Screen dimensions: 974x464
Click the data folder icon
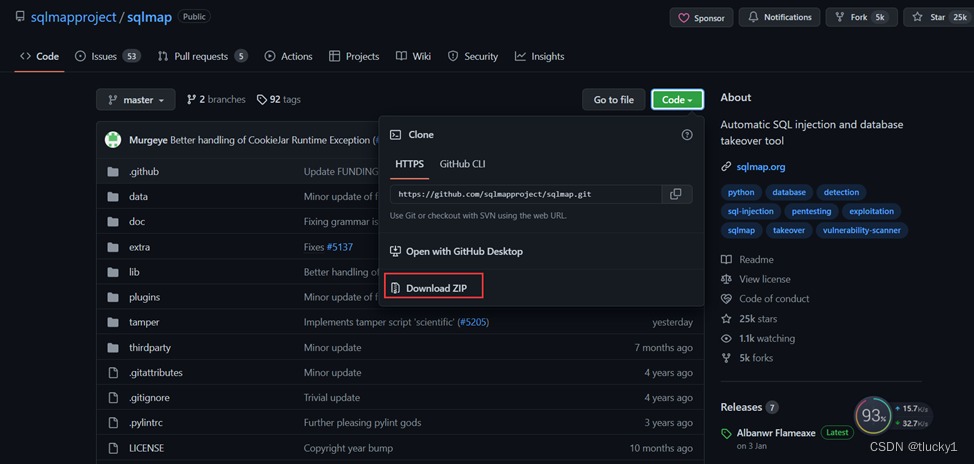coord(112,196)
